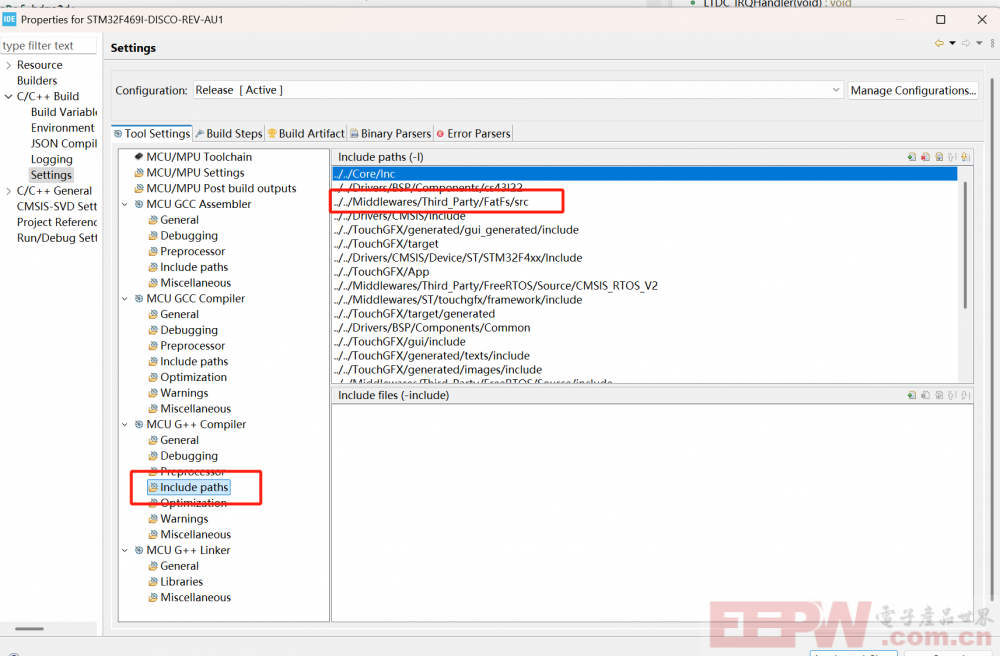Open the view menu dots in Settings header
Screen dimensions: 1000x656
(992, 43)
